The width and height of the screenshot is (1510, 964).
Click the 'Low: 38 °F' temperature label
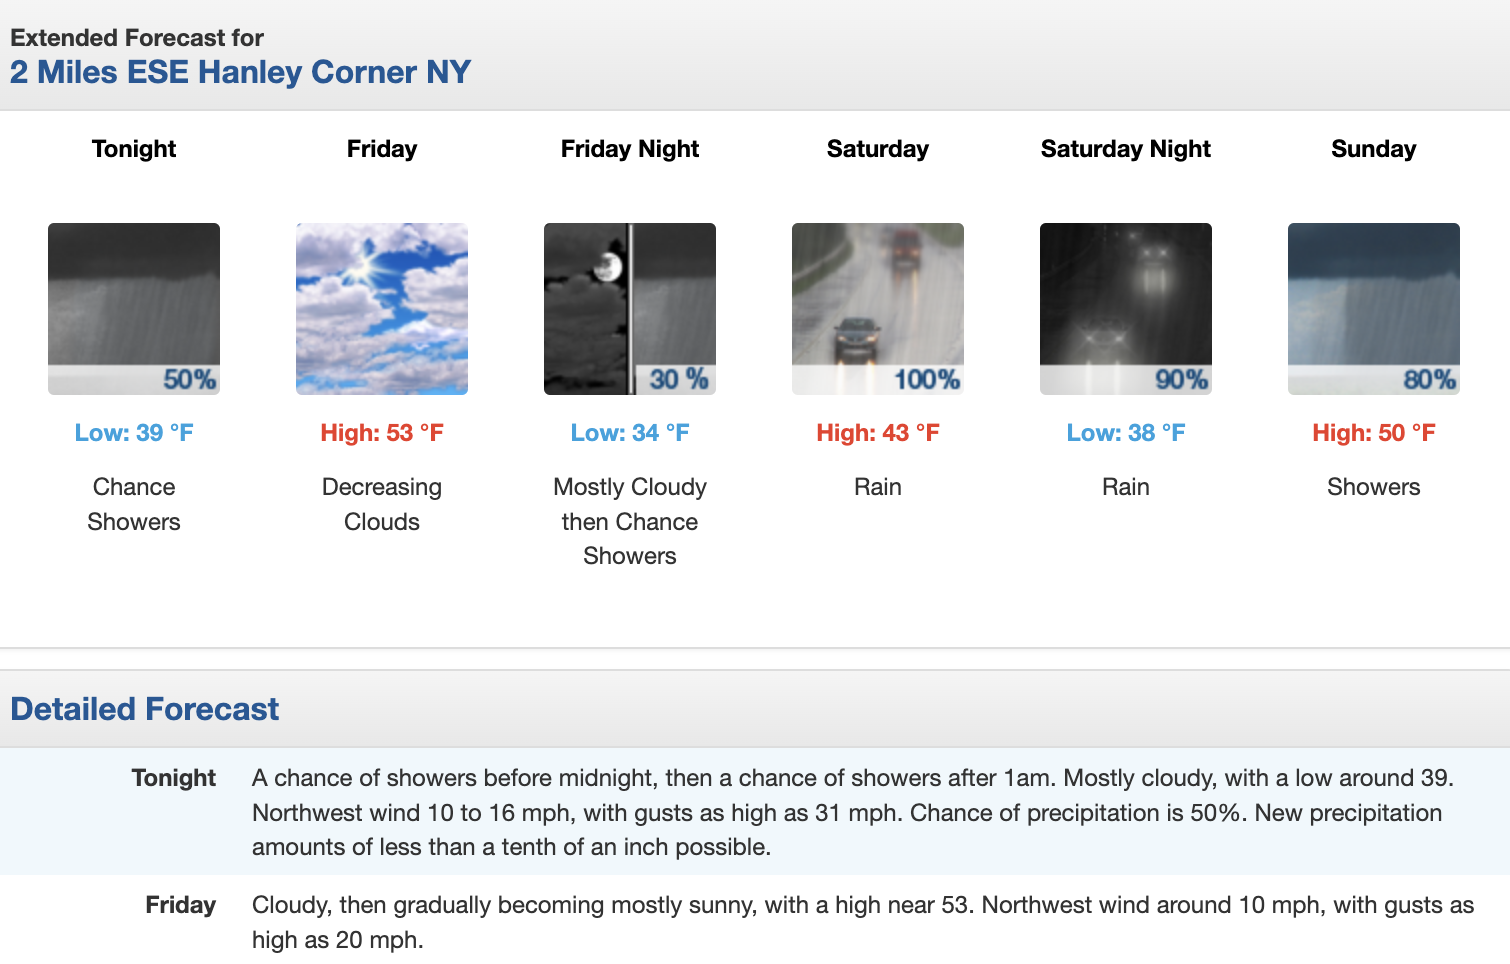[x=1126, y=433]
